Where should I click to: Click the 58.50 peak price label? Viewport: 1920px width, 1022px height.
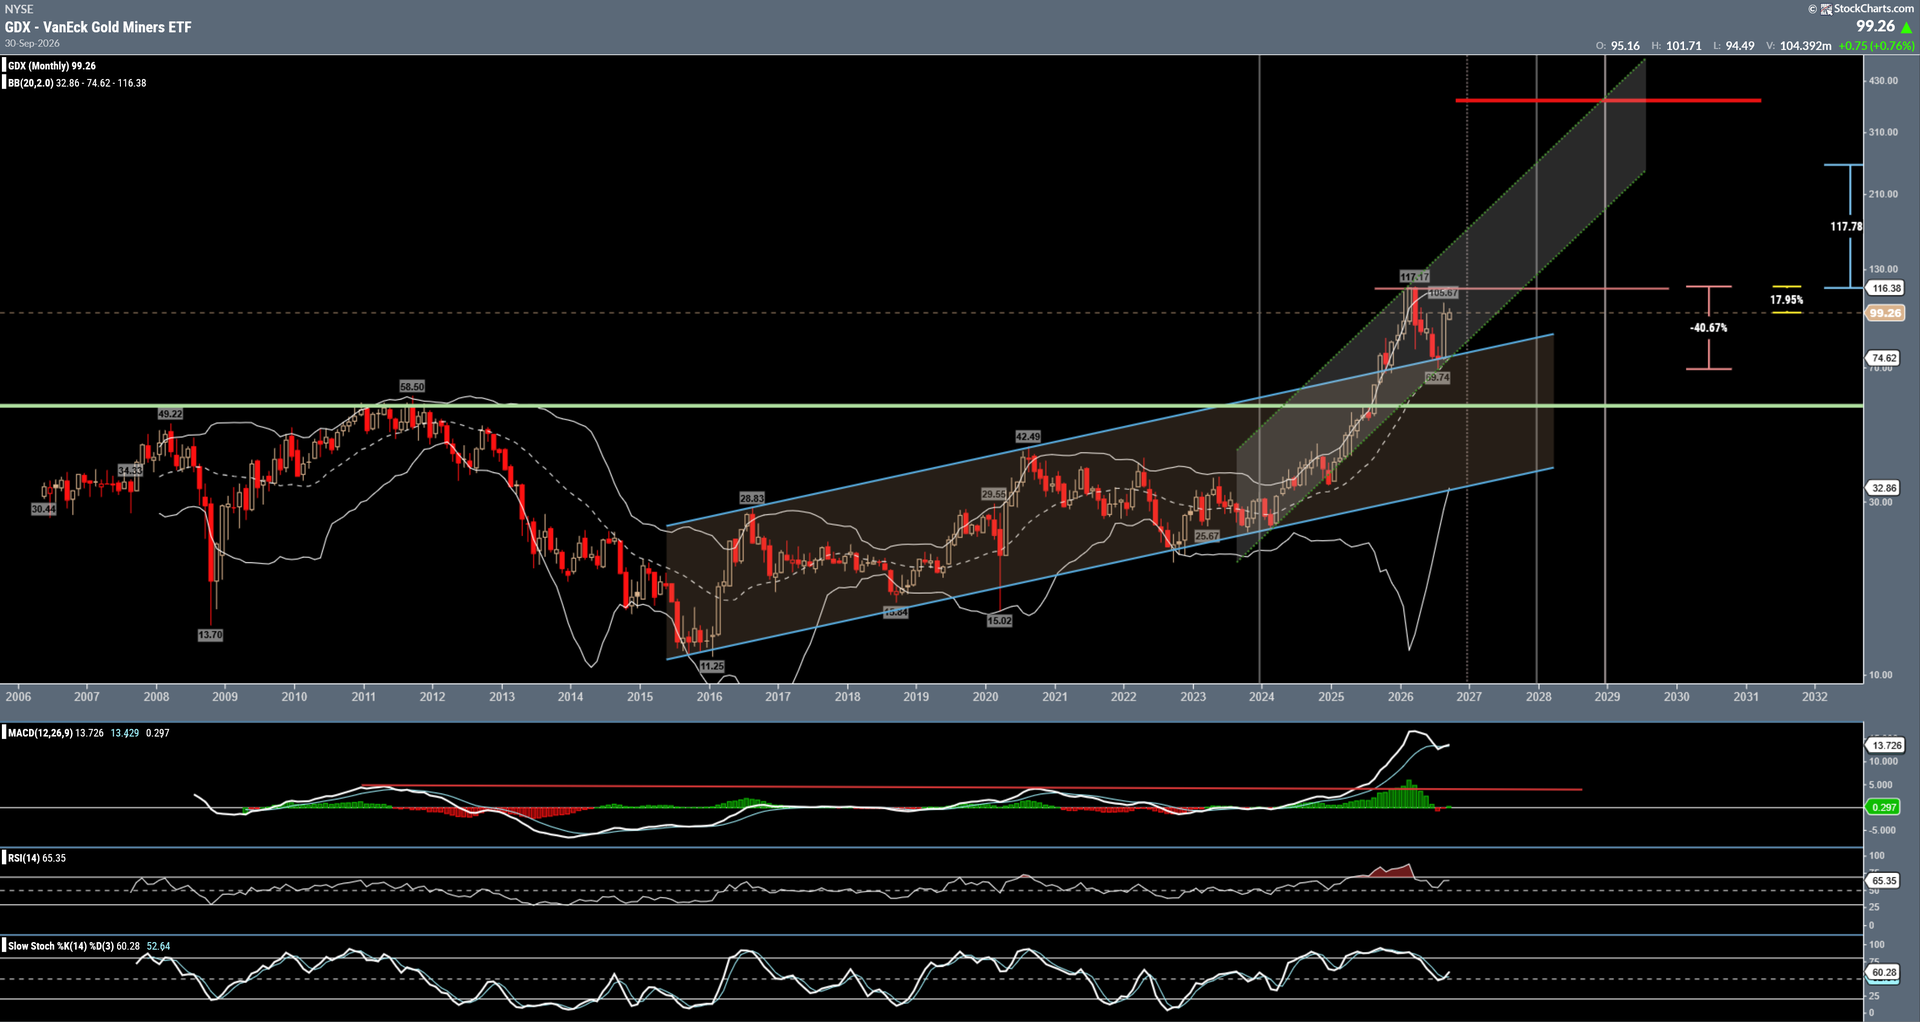click(x=412, y=386)
